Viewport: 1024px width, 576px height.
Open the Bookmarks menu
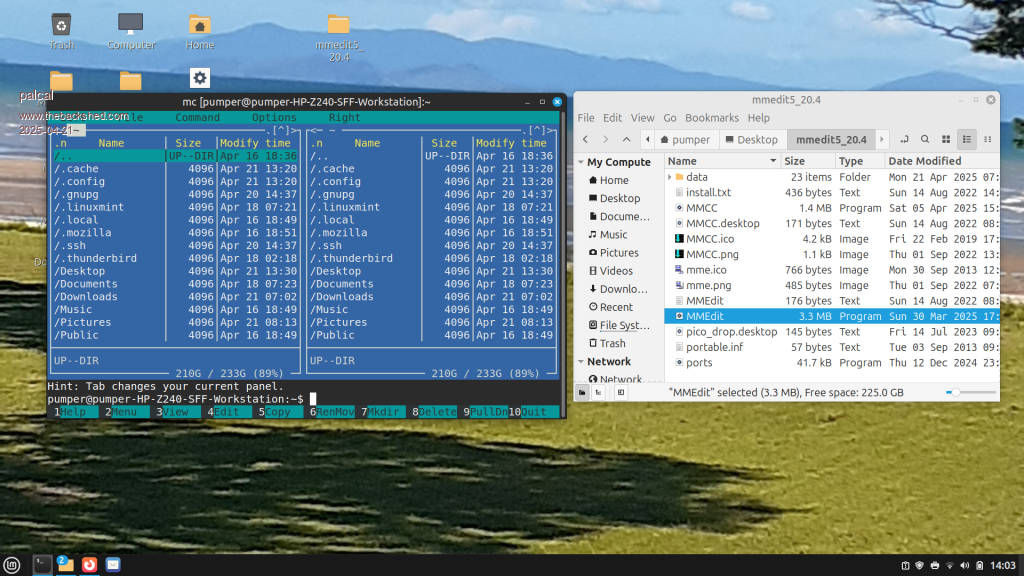pos(712,118)
